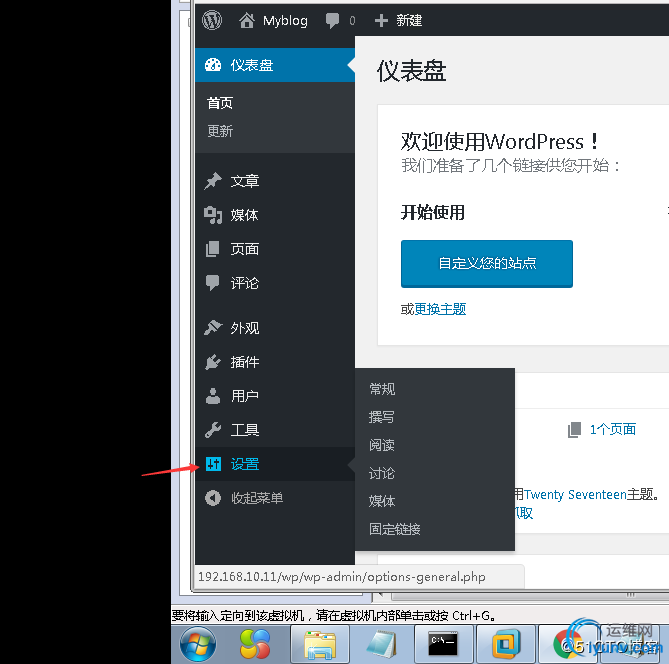Click the Myblog home icon

(247, 20)
